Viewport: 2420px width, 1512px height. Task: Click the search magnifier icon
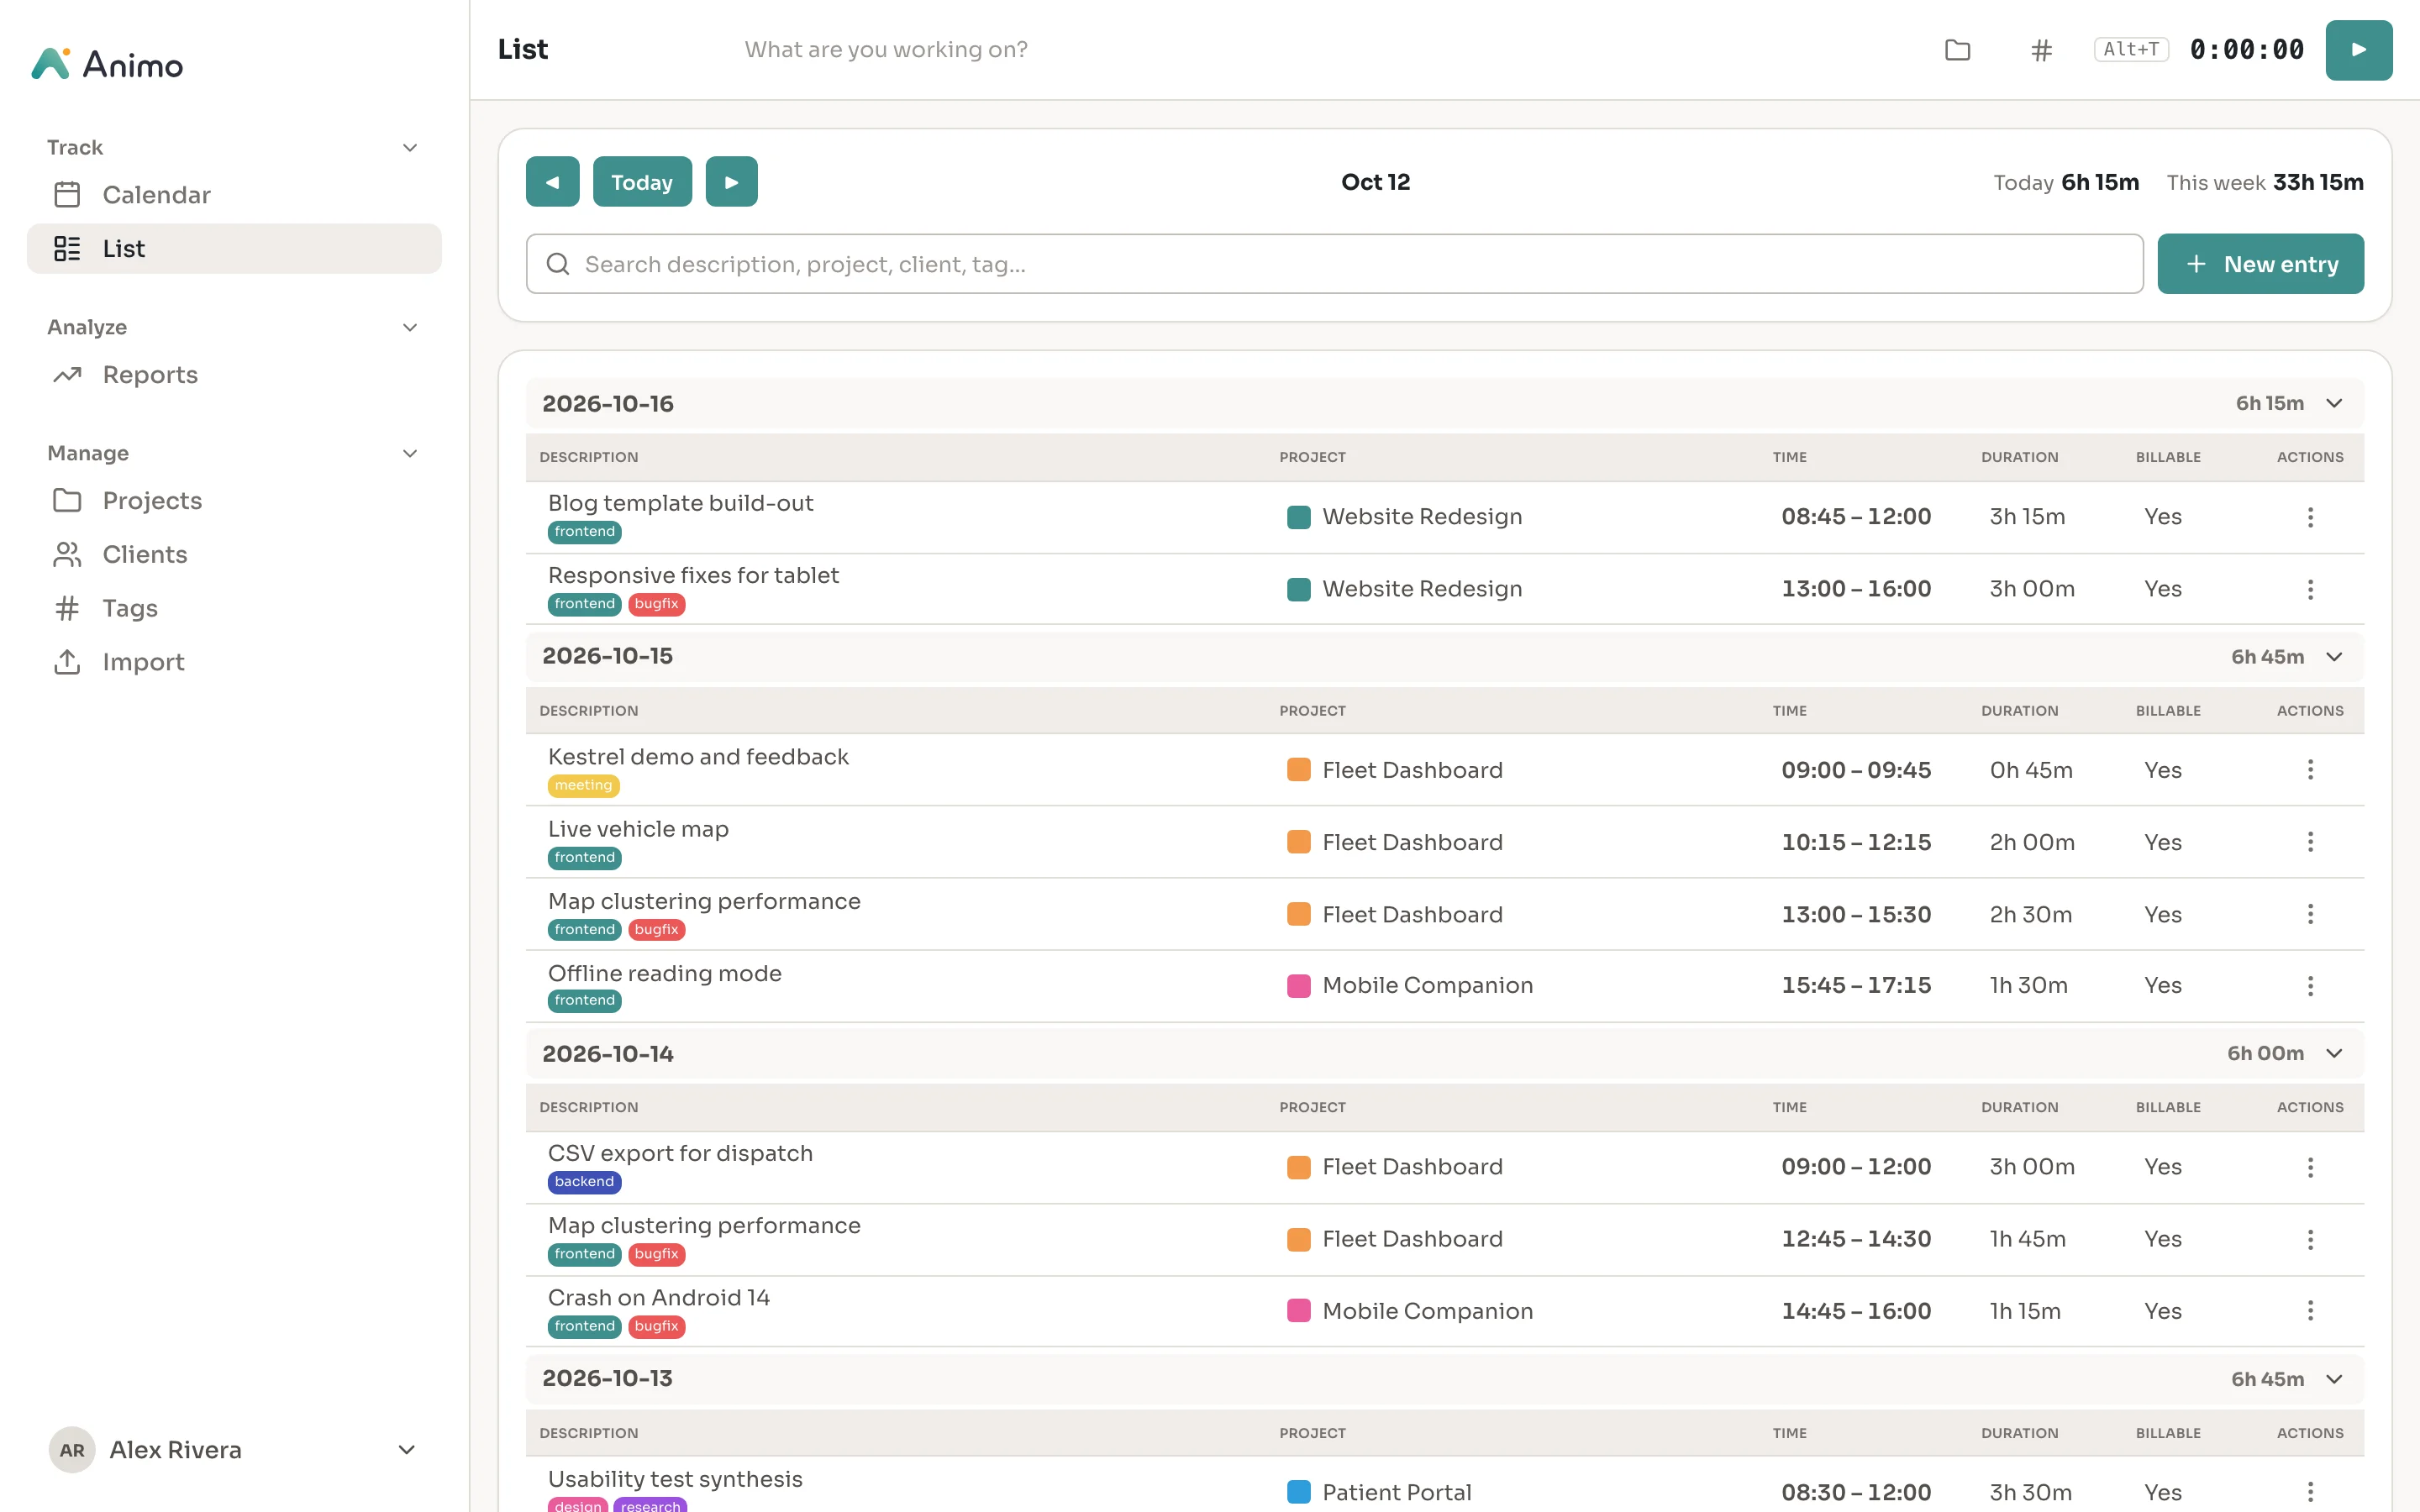pyautogui.click(x=558, y=264)
